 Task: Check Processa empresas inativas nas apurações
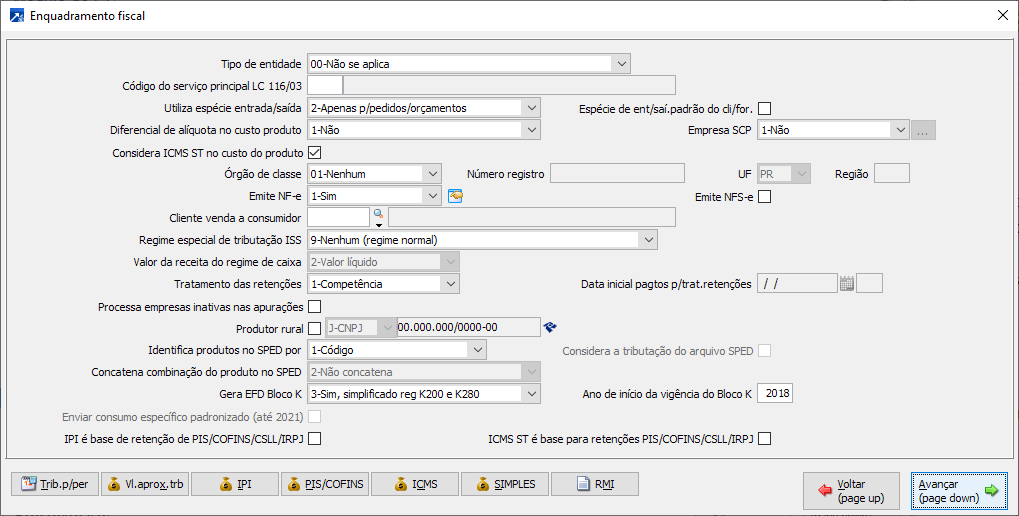[x=314, y=306]
